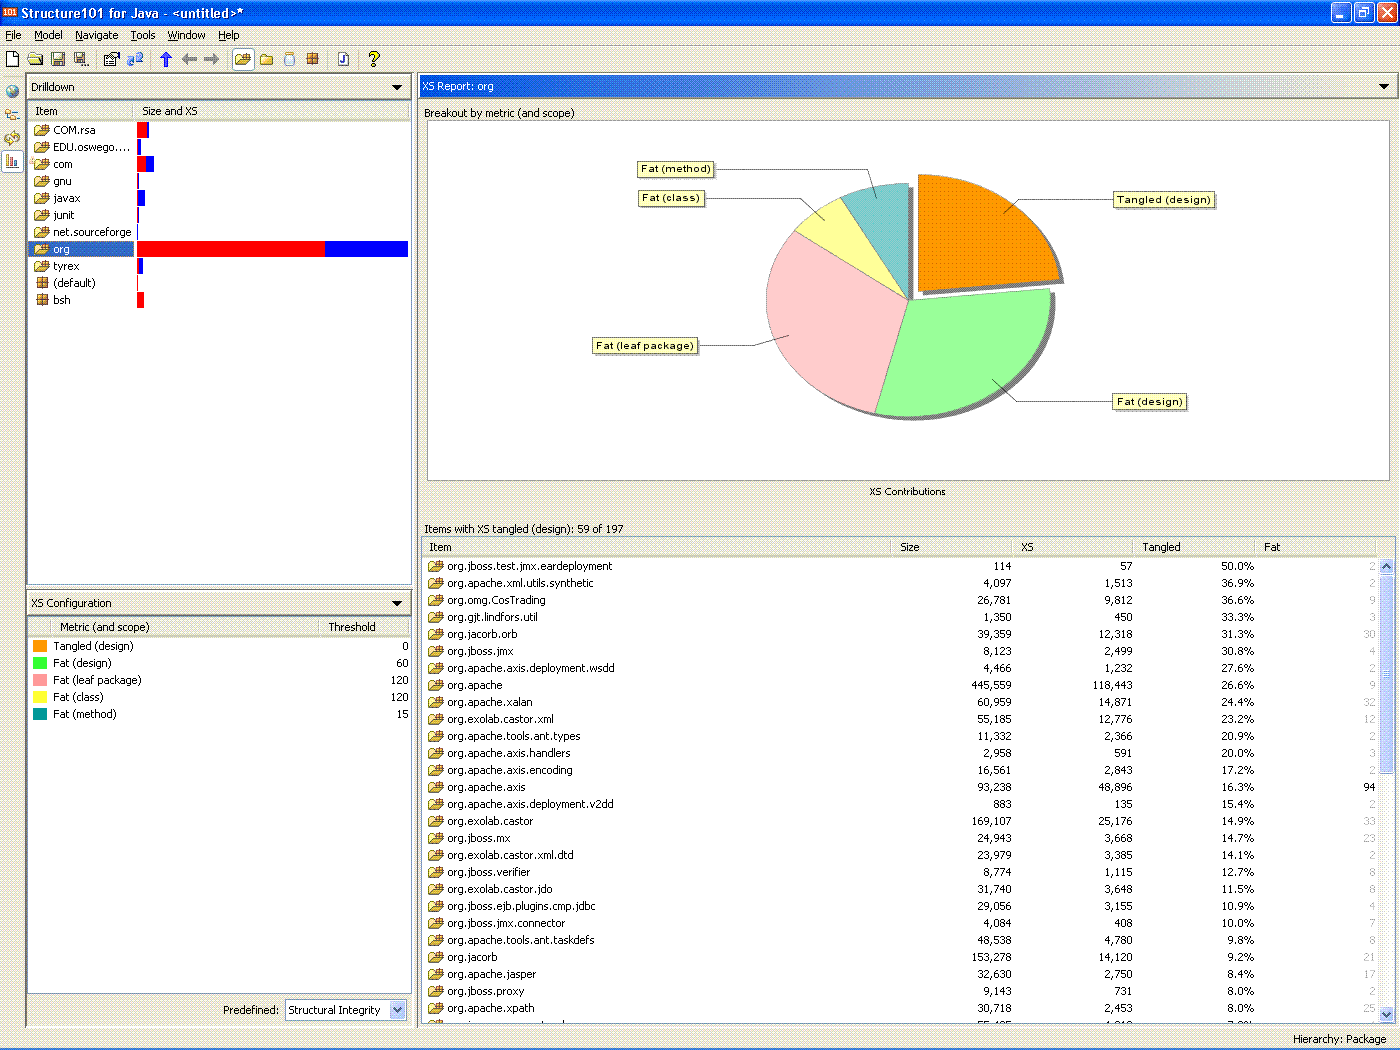Expand the XS Report panel dropdown arrow
The height and width of the screenshot is (1050, 1400).
tap(1384, 87)
